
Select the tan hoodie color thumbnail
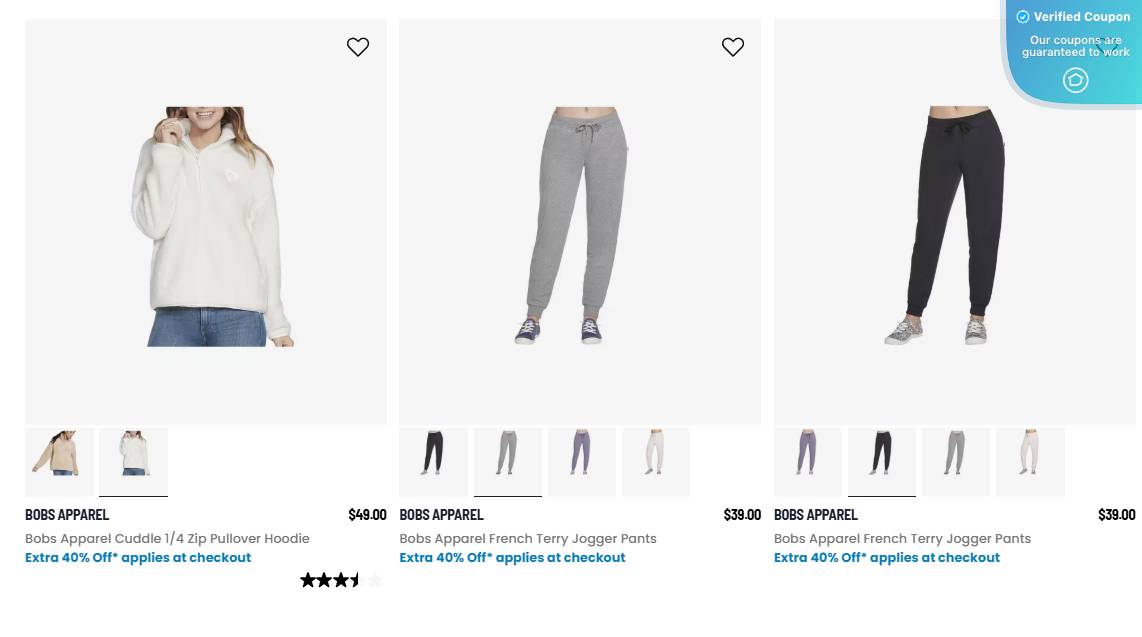[60, 462]
